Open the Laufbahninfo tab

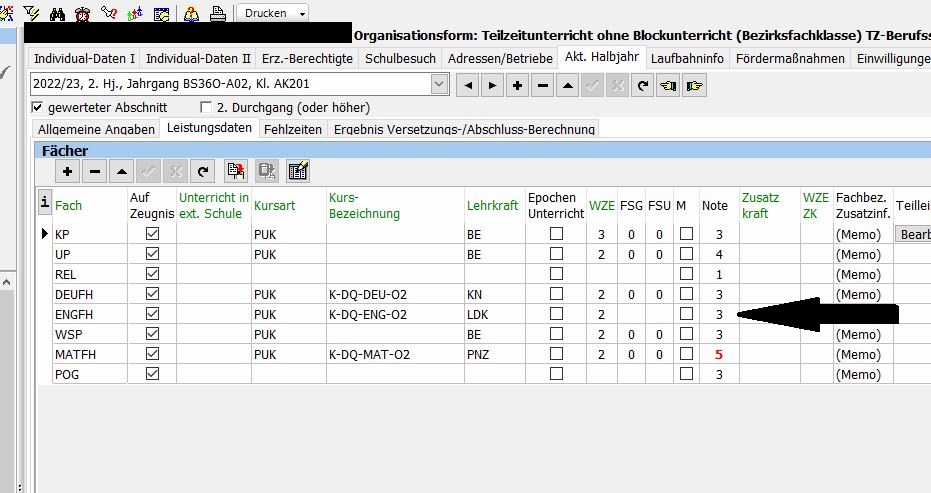coord(687,59)
